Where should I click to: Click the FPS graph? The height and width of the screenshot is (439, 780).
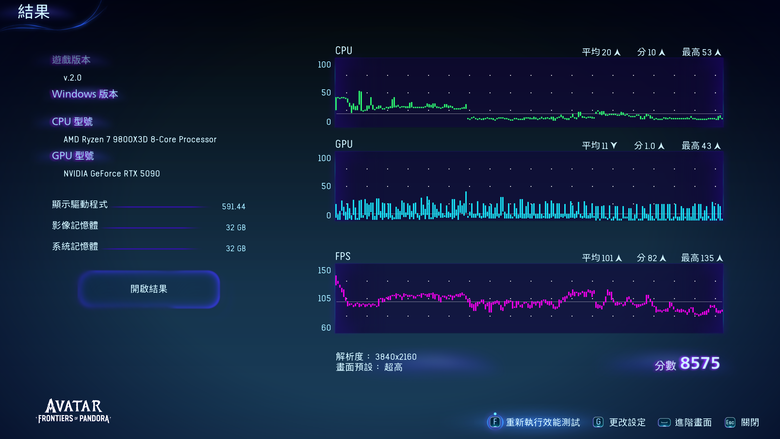(x=529, y=298)
